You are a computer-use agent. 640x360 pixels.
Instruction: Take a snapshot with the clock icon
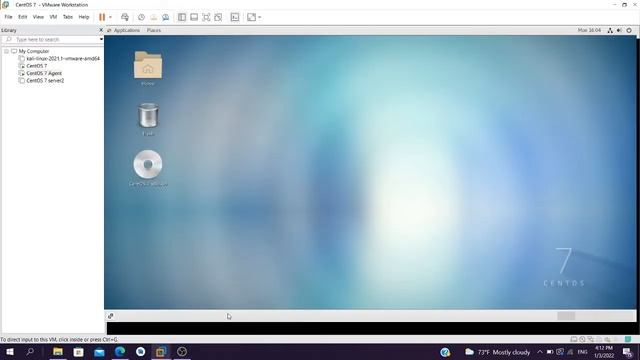pos(141,17)
